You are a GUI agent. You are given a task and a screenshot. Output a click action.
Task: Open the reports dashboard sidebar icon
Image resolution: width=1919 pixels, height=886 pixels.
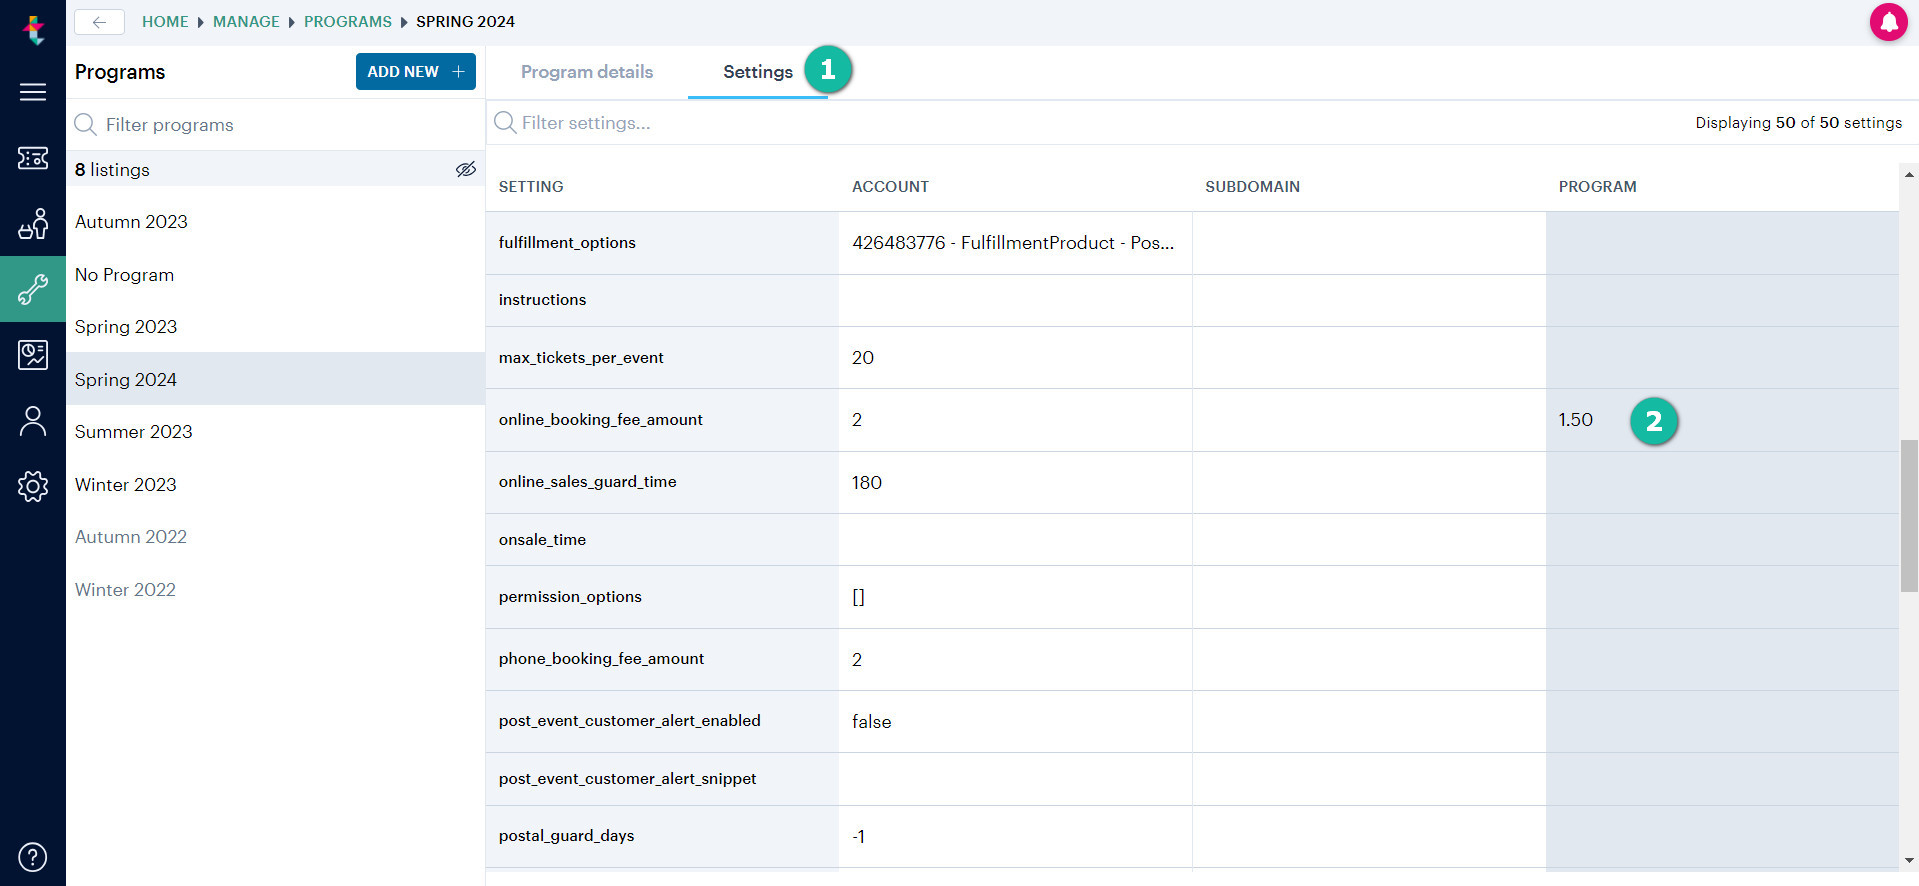coord(33,354)
